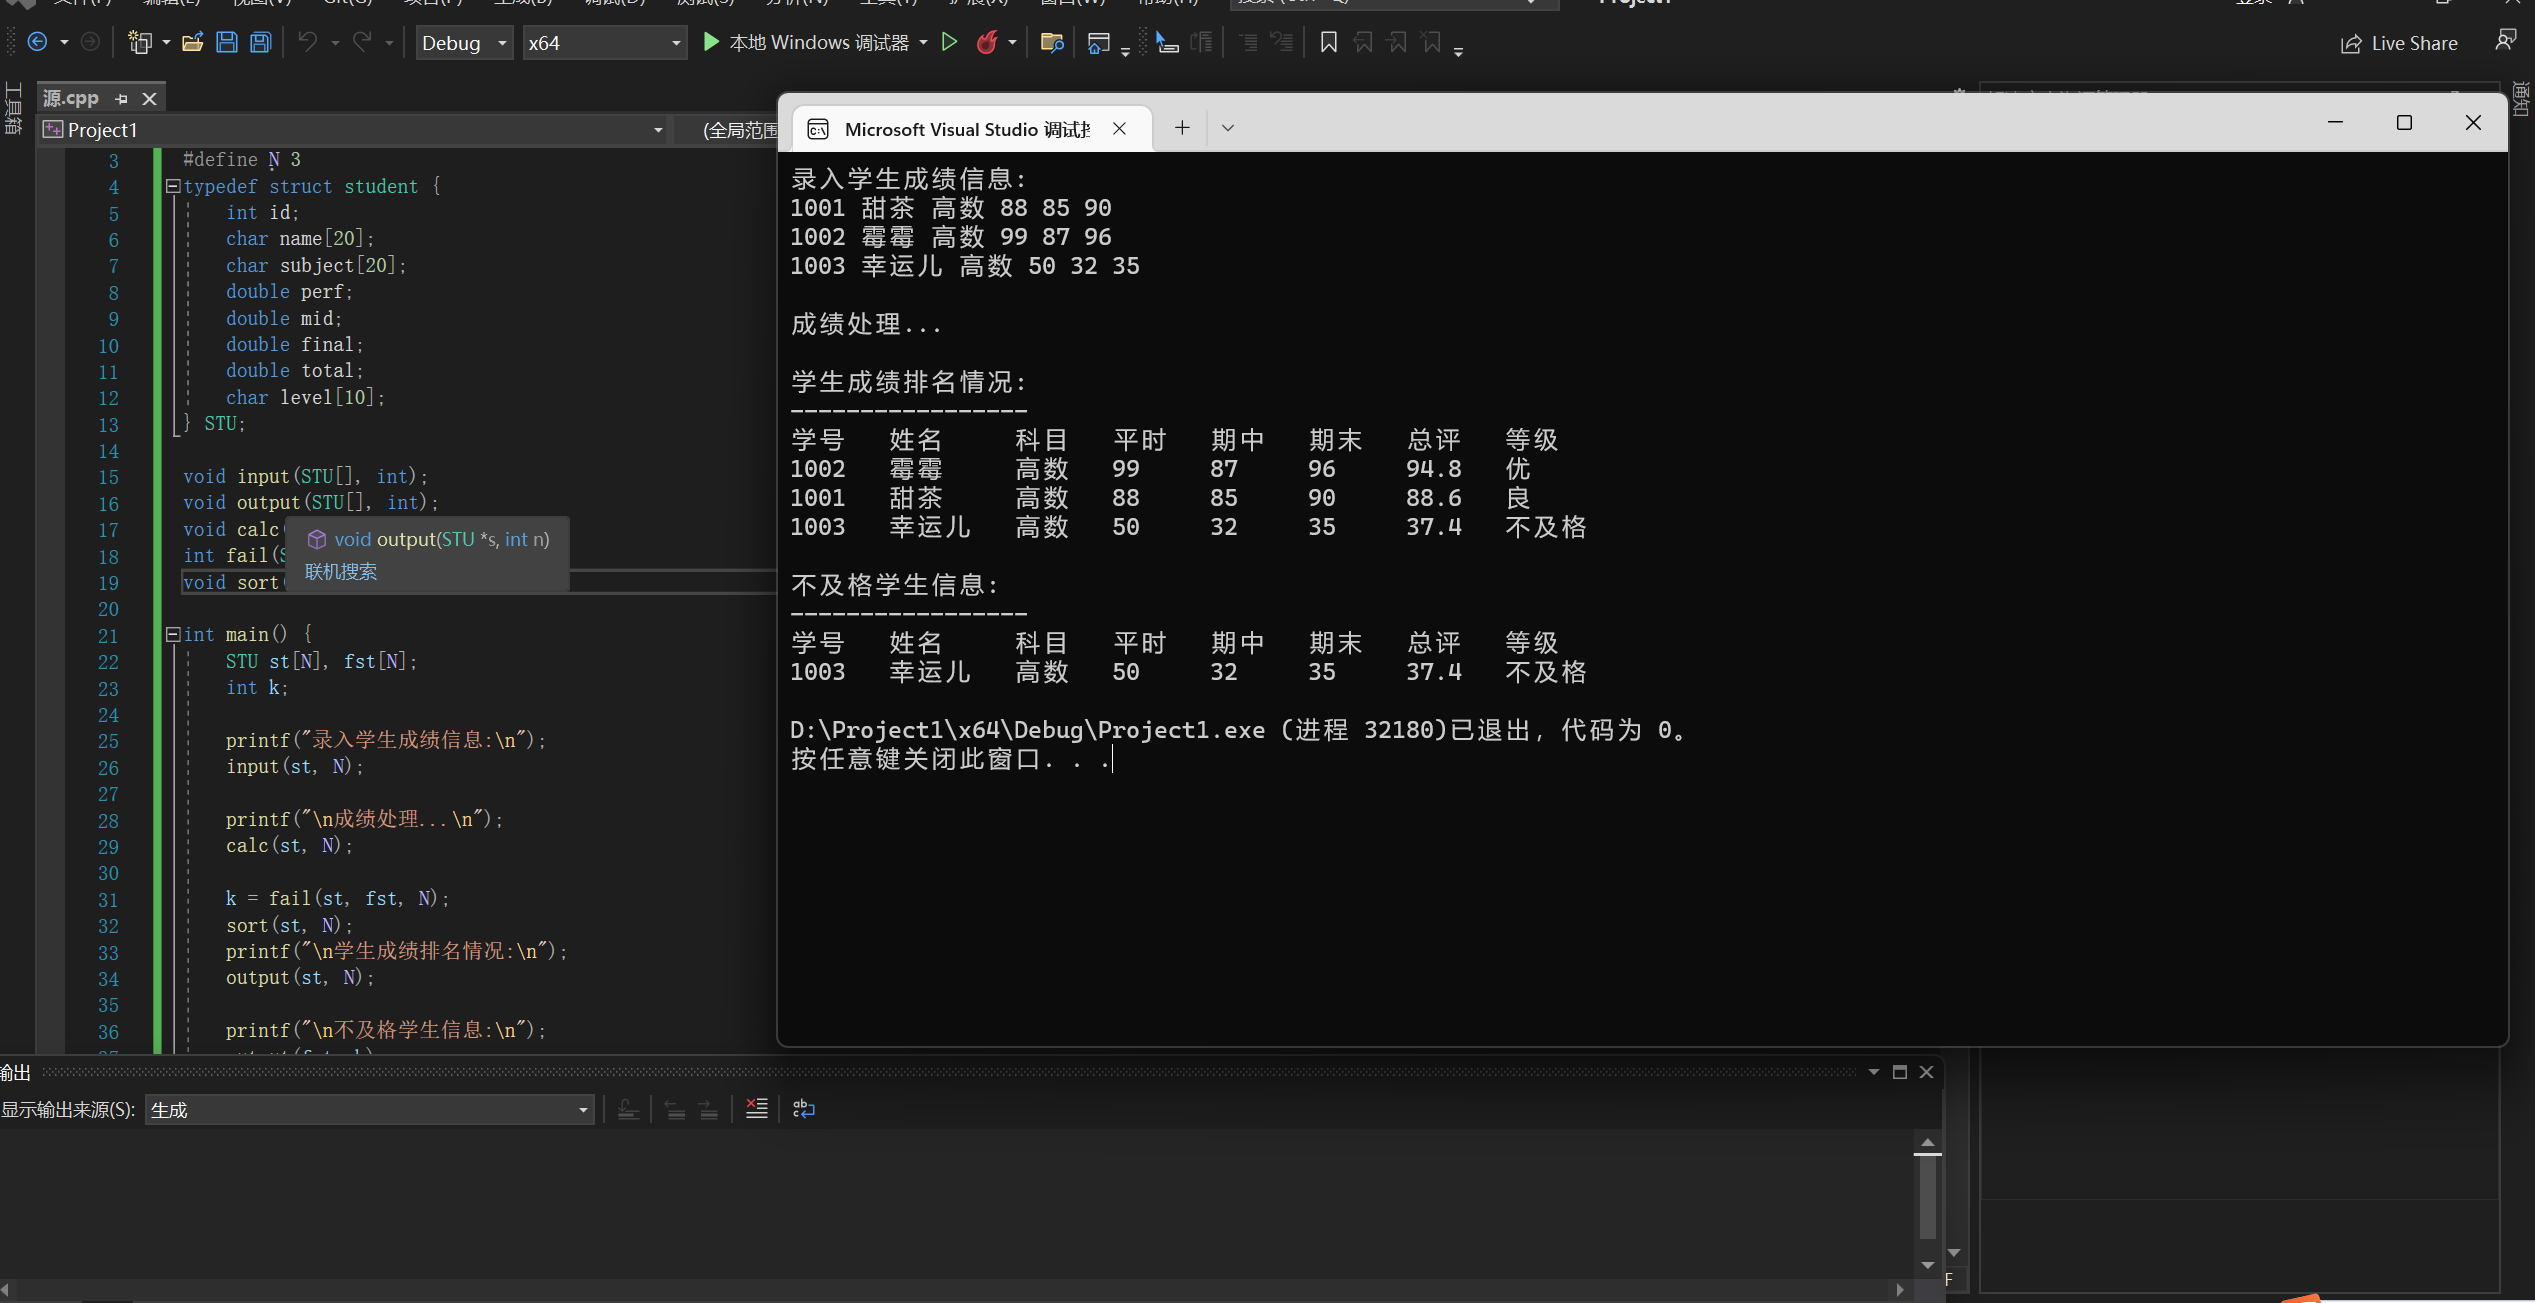The height and width of the screenshot is (1303, 2535).
Task: Open the 显示输出来源 (生成) output source dropdown
Action: tap(369, 1110)
